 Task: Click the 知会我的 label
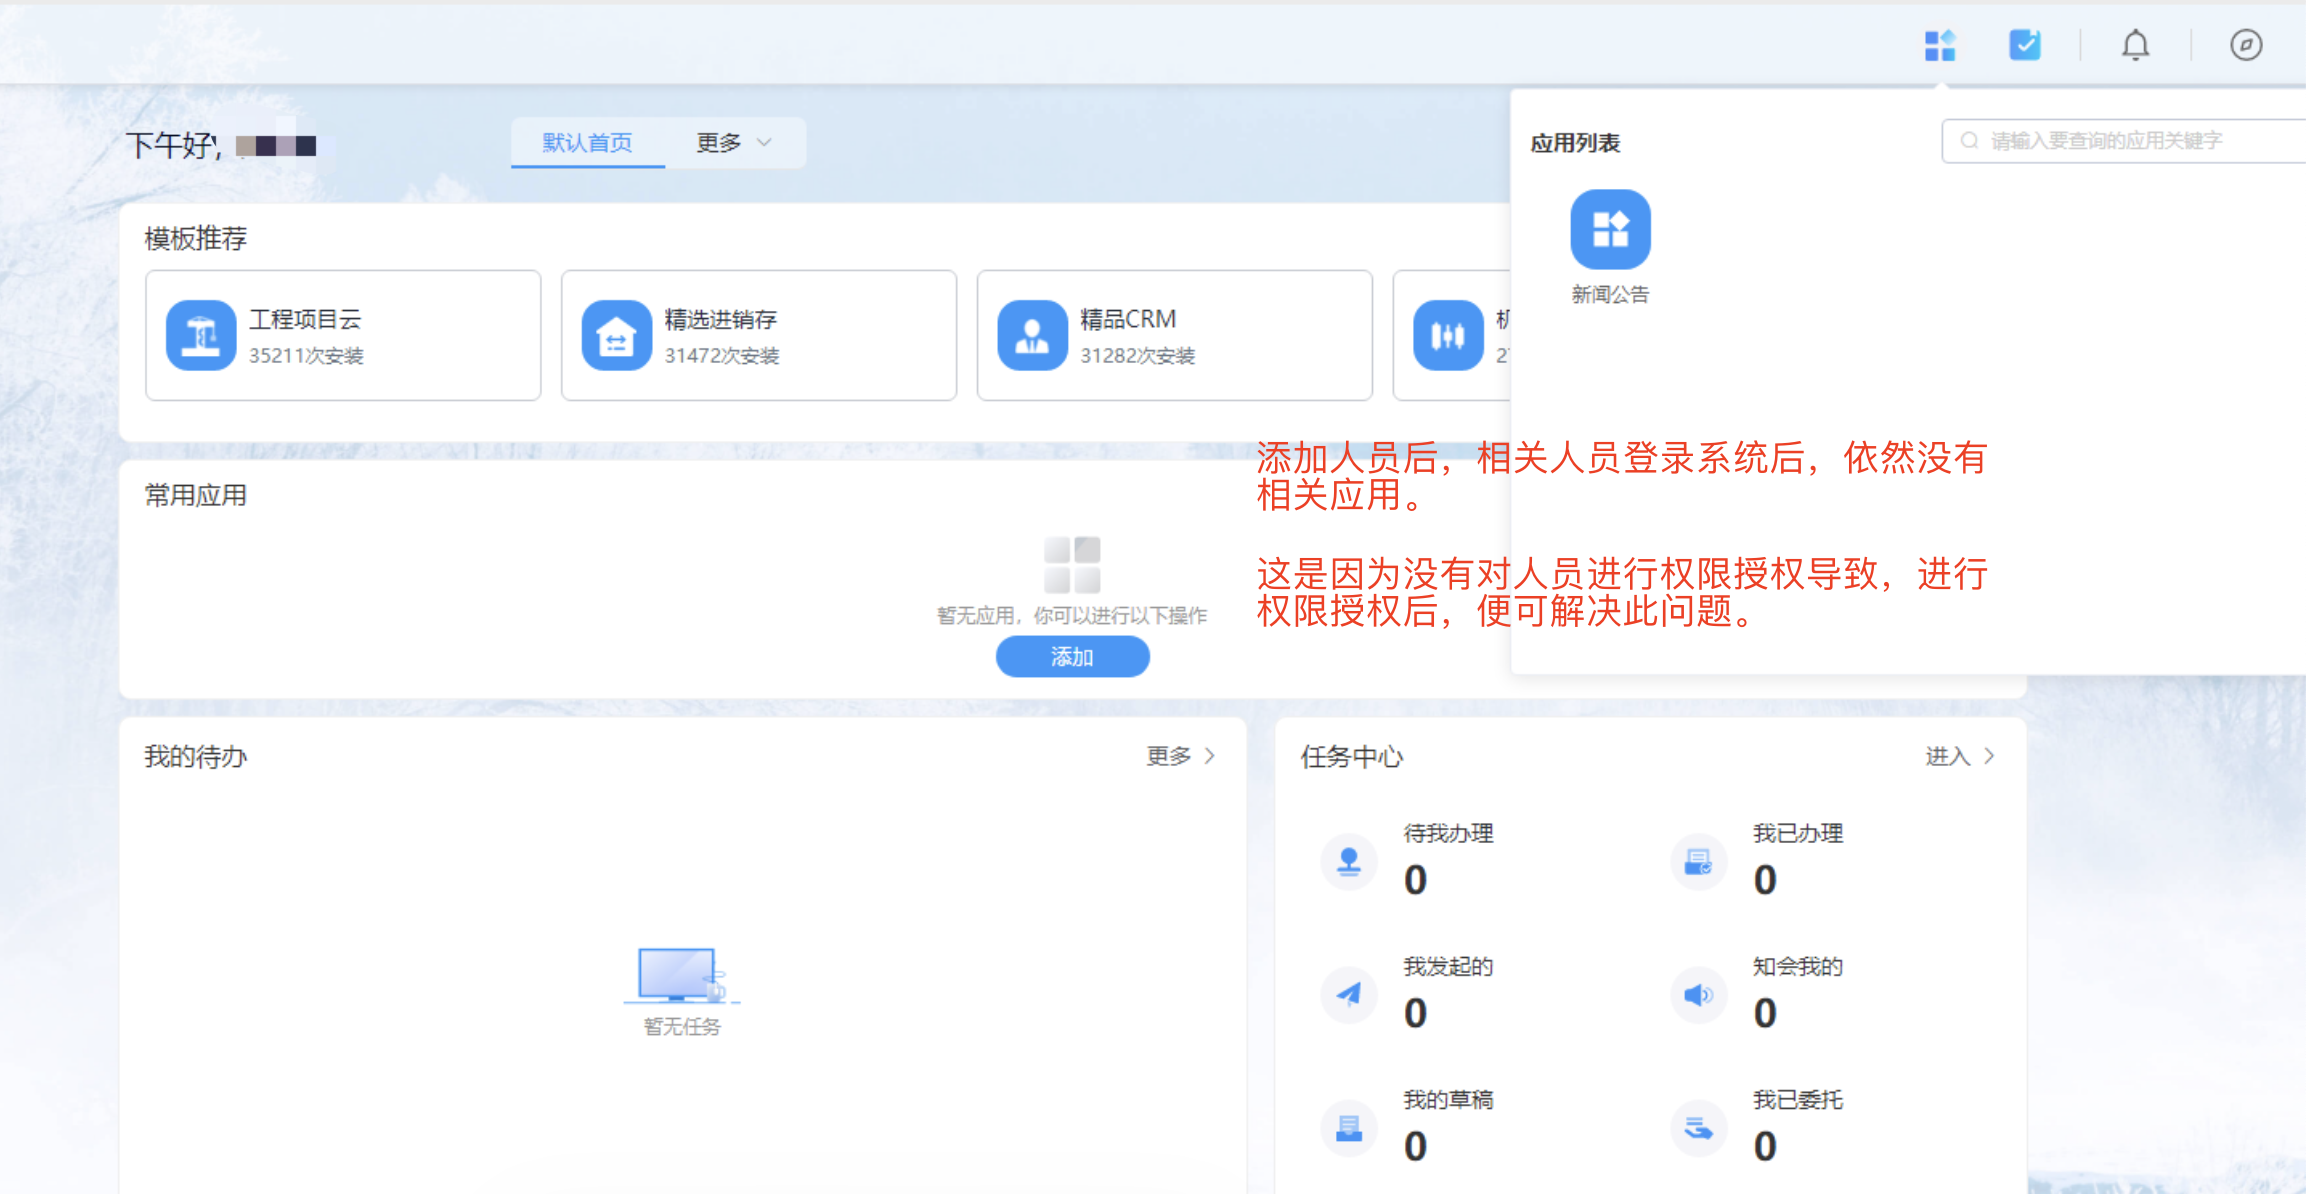click(1798, 966)
